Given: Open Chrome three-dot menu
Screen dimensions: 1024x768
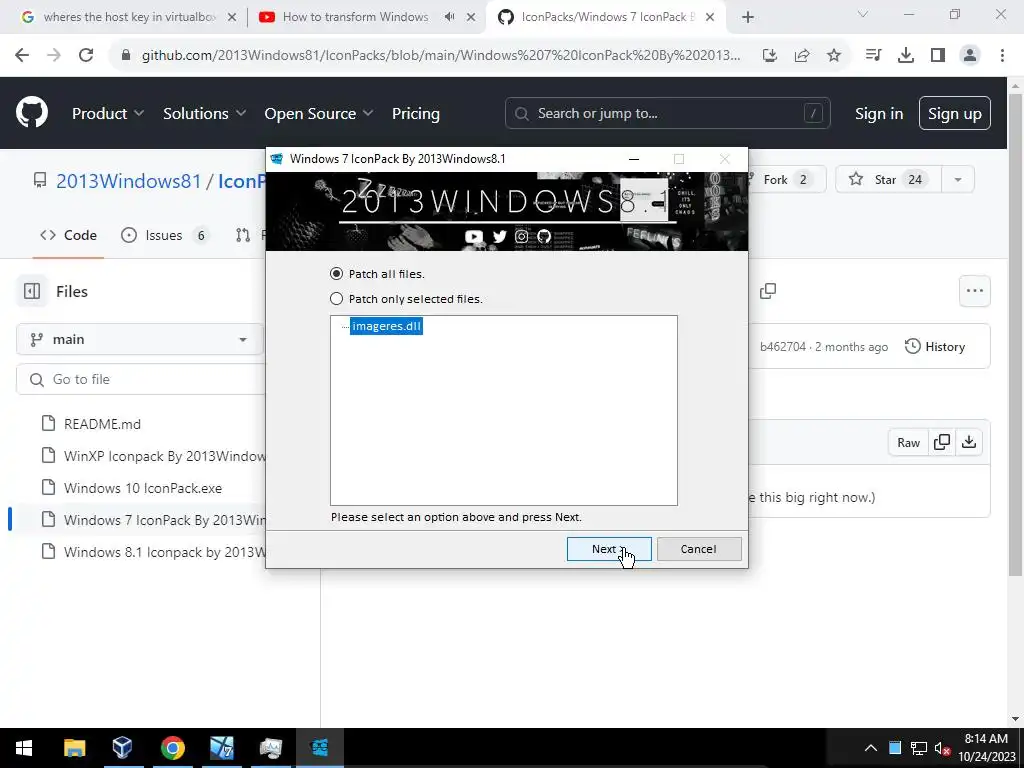Looking at the screenshot, I should click(1002, 55).
